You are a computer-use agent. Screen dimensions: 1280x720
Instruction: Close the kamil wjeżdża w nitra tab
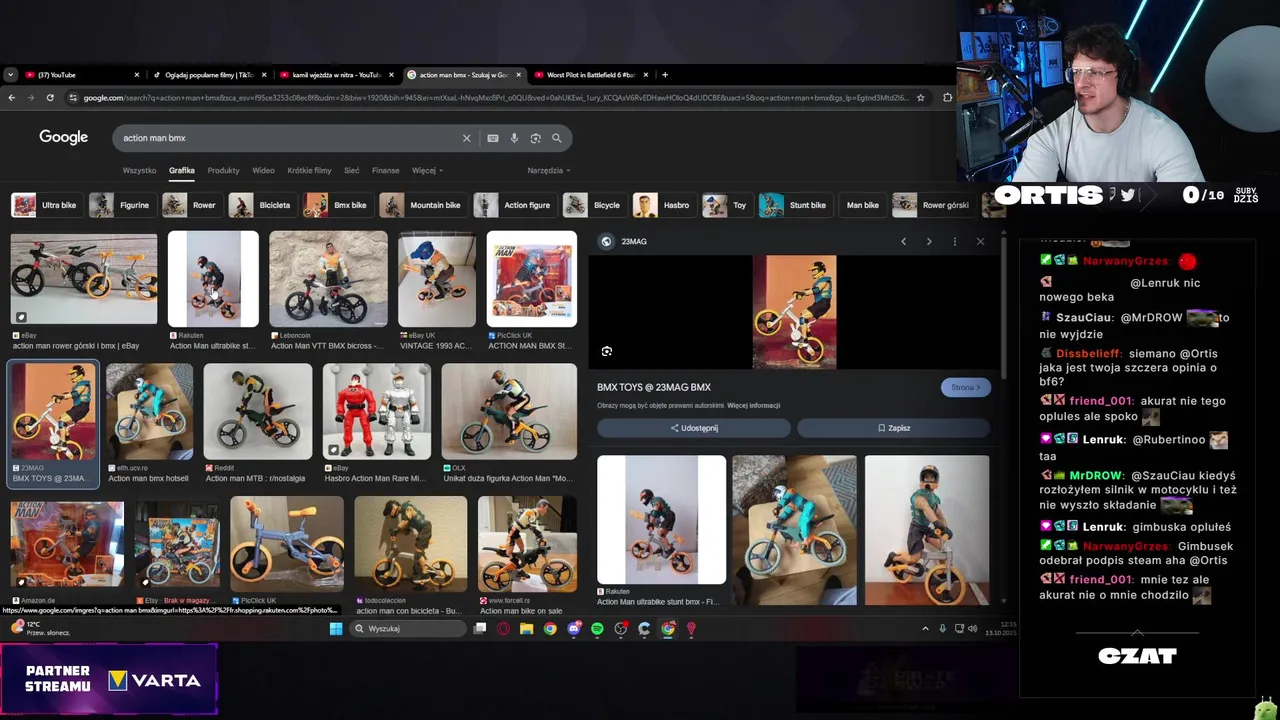[x=391, y=75]
